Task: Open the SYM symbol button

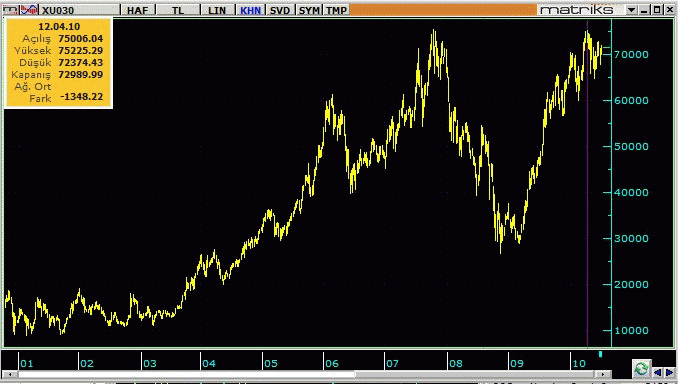Action: point(310,10)
